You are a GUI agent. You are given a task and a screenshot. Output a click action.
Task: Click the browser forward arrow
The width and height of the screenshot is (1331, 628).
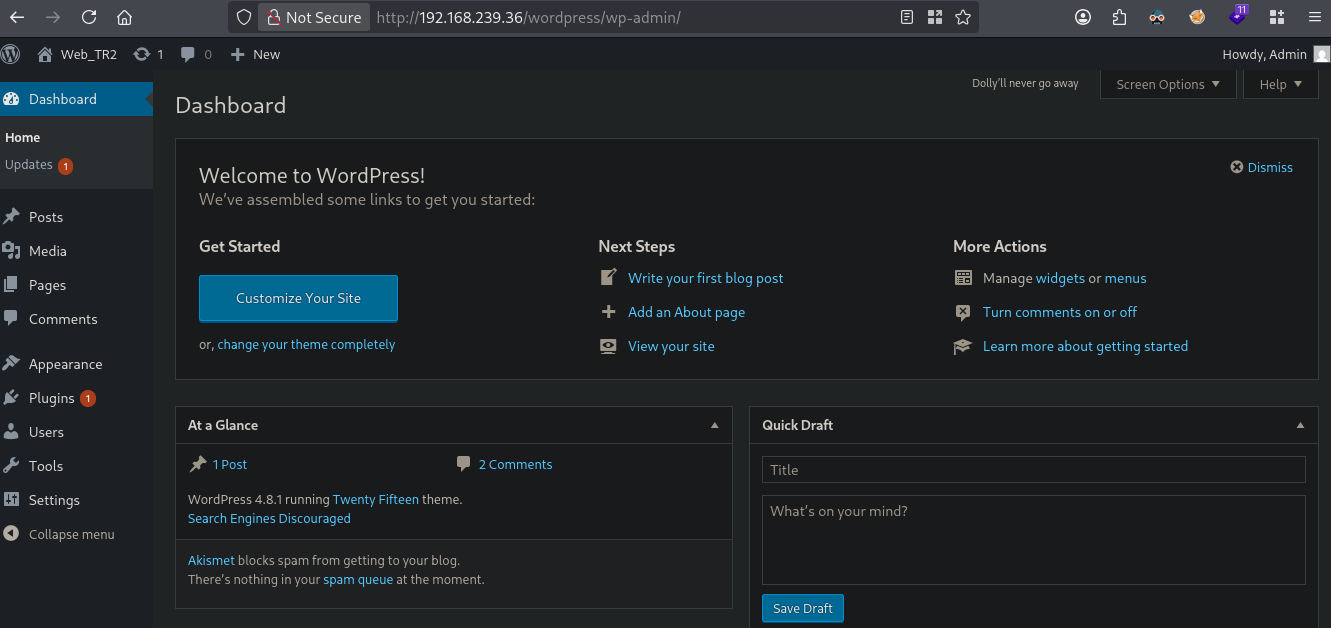click(x=53, y=17)
